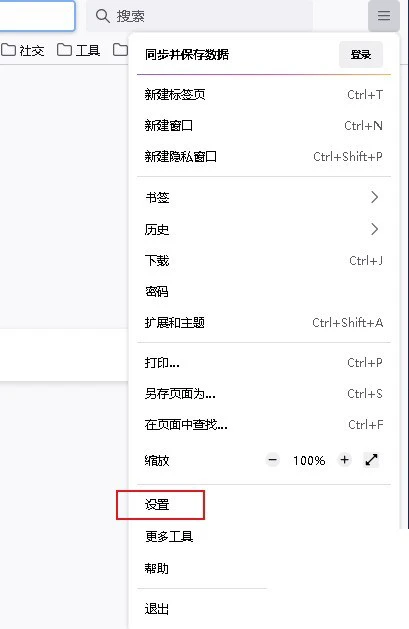
Task: Expand the 历史 submenu arrow
Action: point(375,229)
